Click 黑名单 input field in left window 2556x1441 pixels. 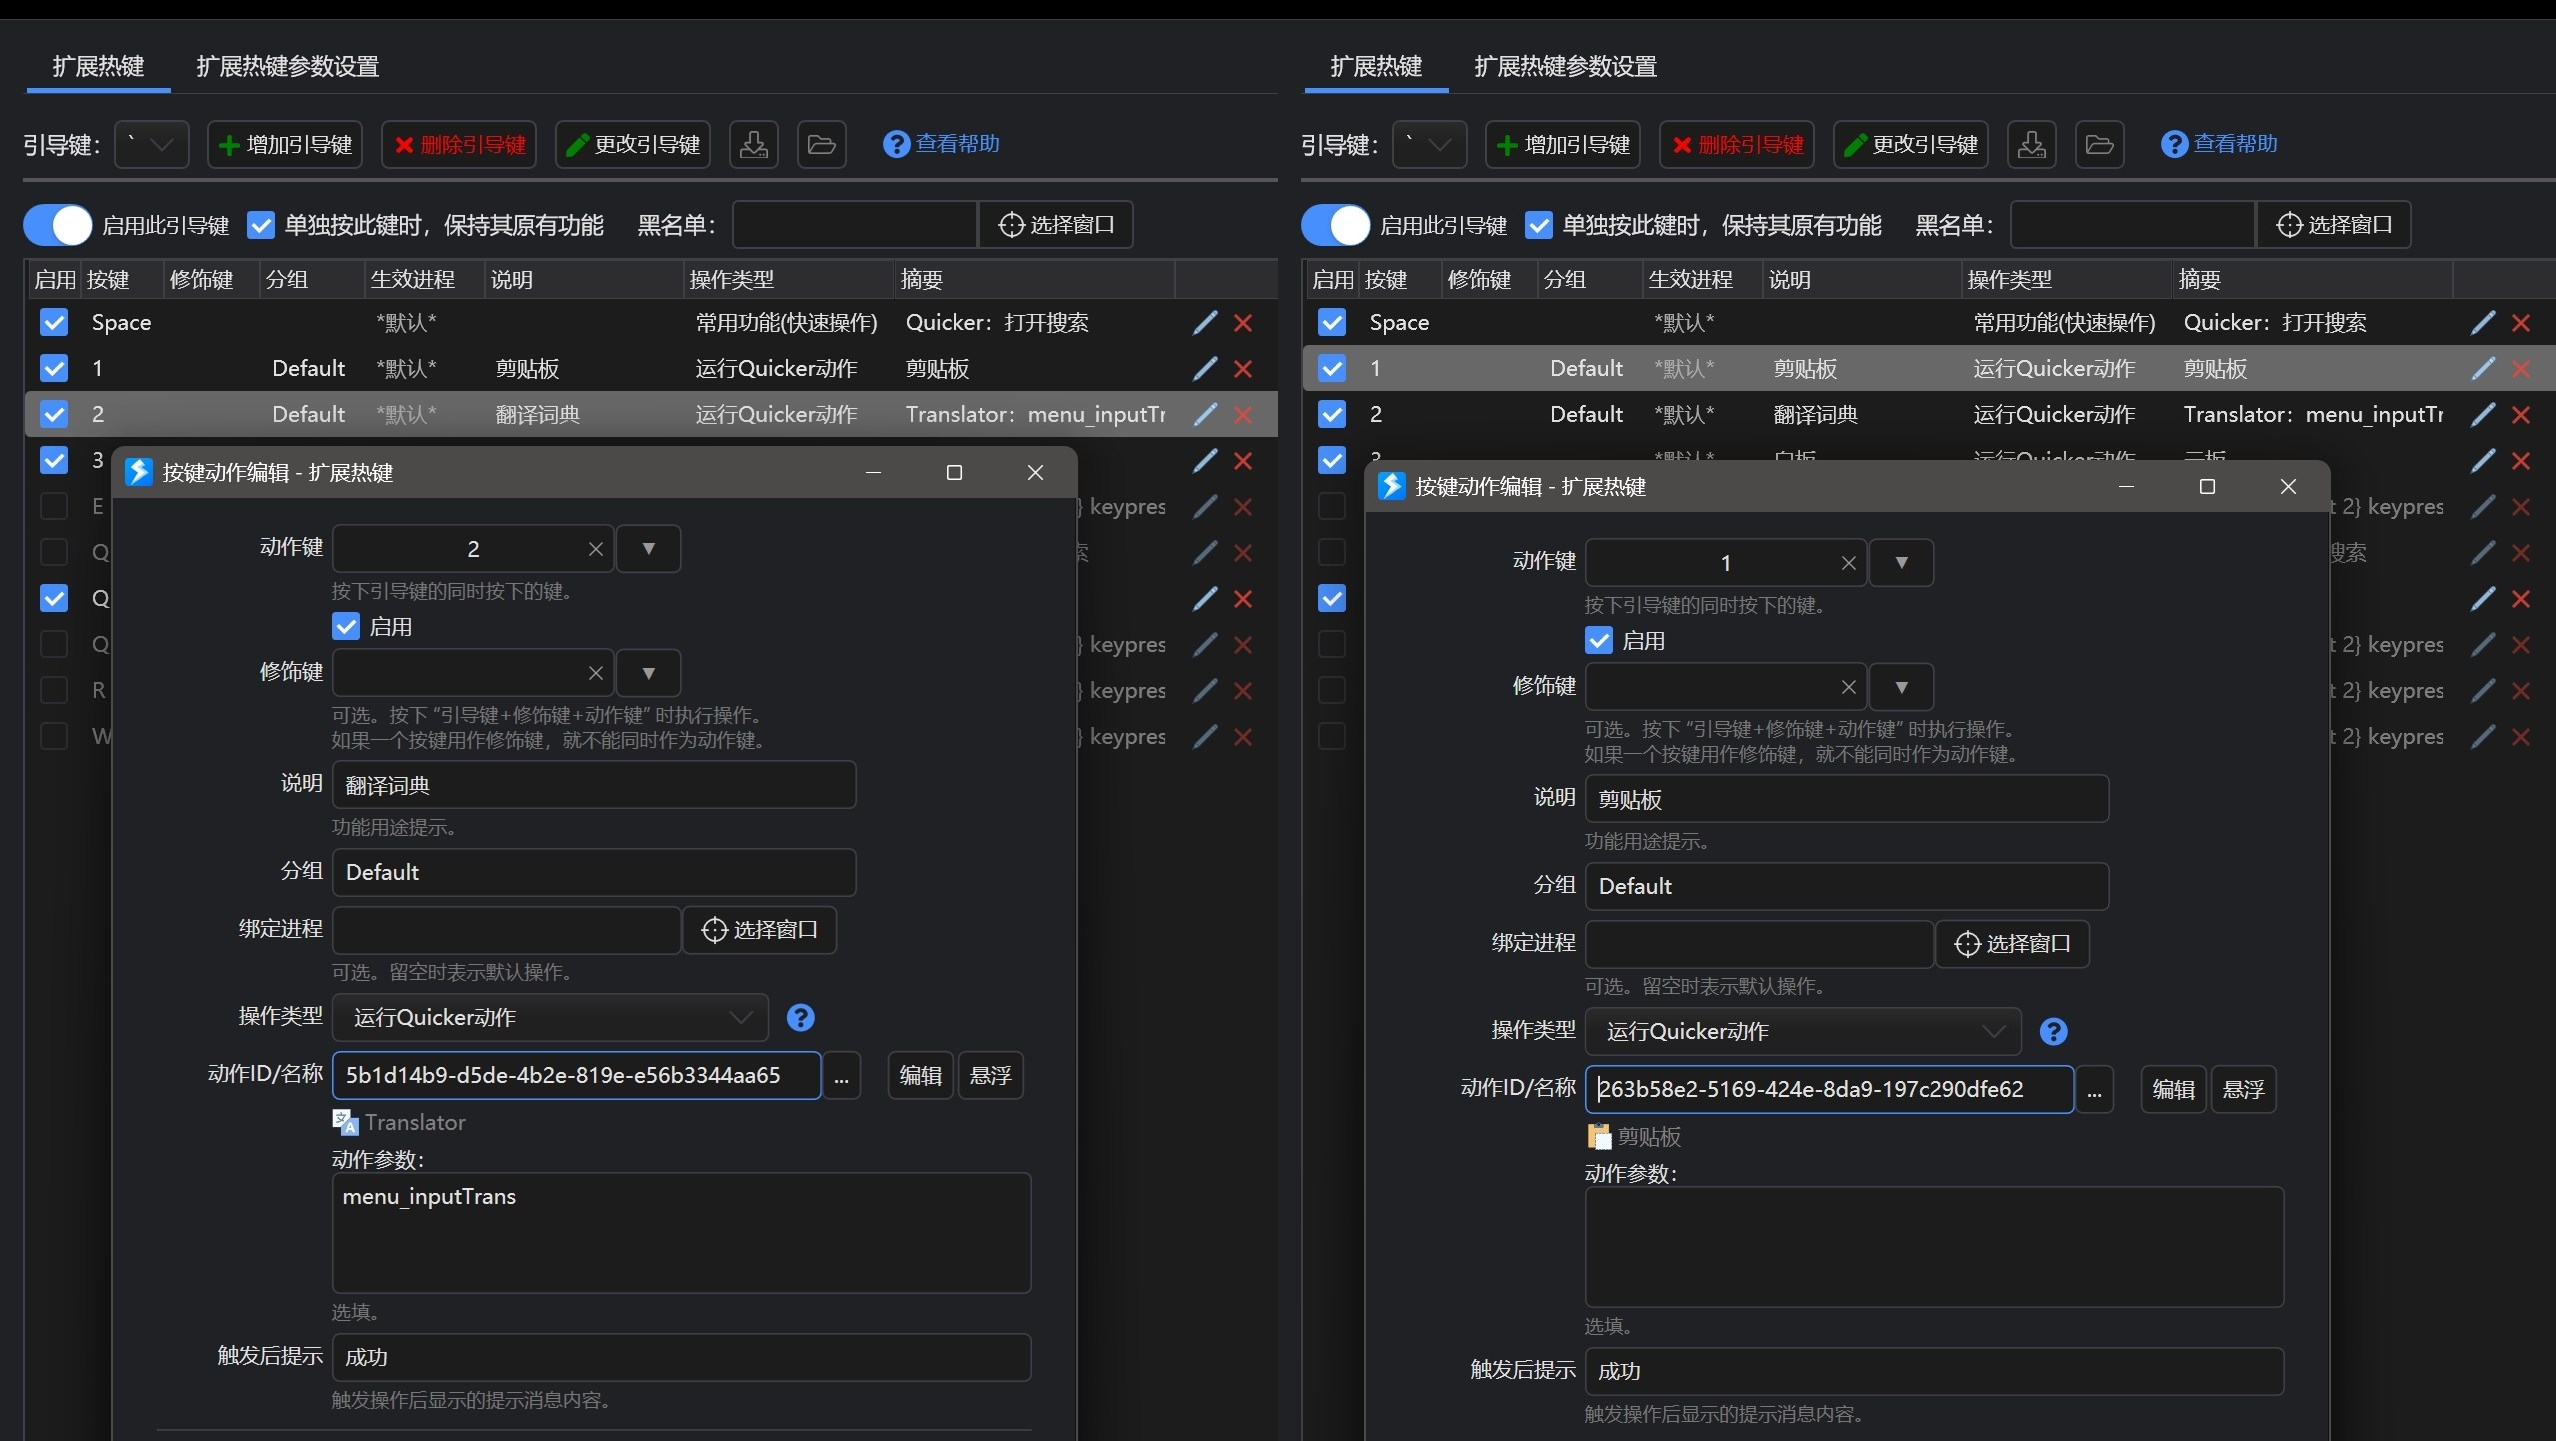(855, 225)
